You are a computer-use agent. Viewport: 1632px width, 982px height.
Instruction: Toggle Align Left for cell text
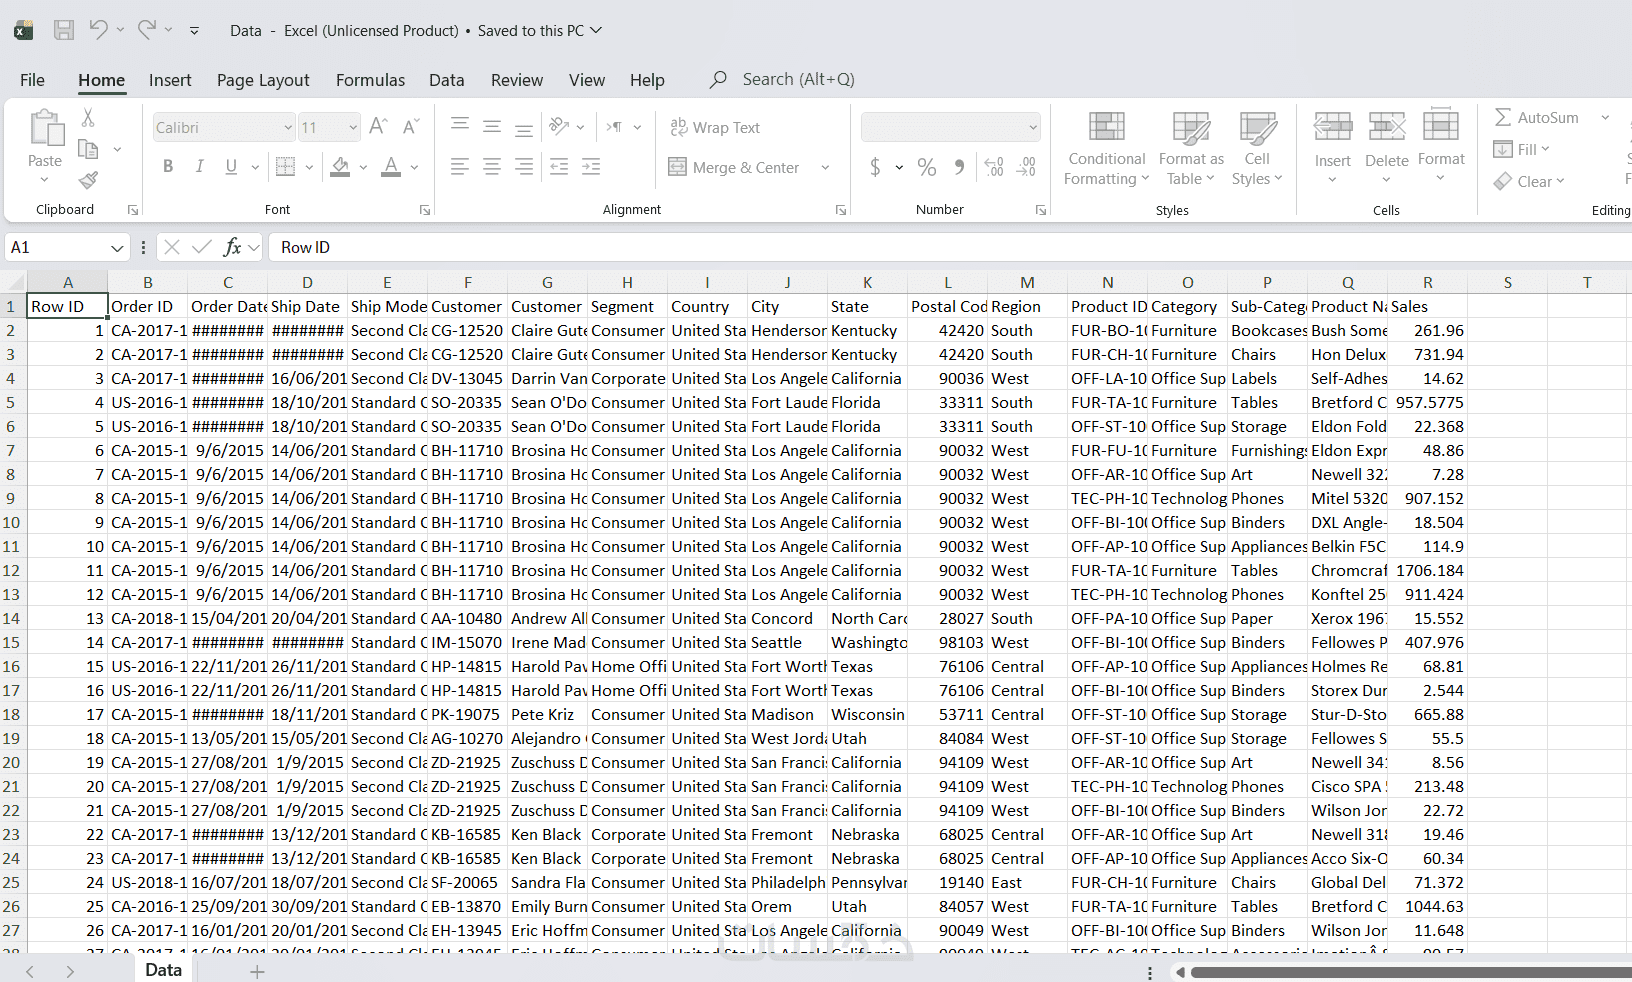460,167
